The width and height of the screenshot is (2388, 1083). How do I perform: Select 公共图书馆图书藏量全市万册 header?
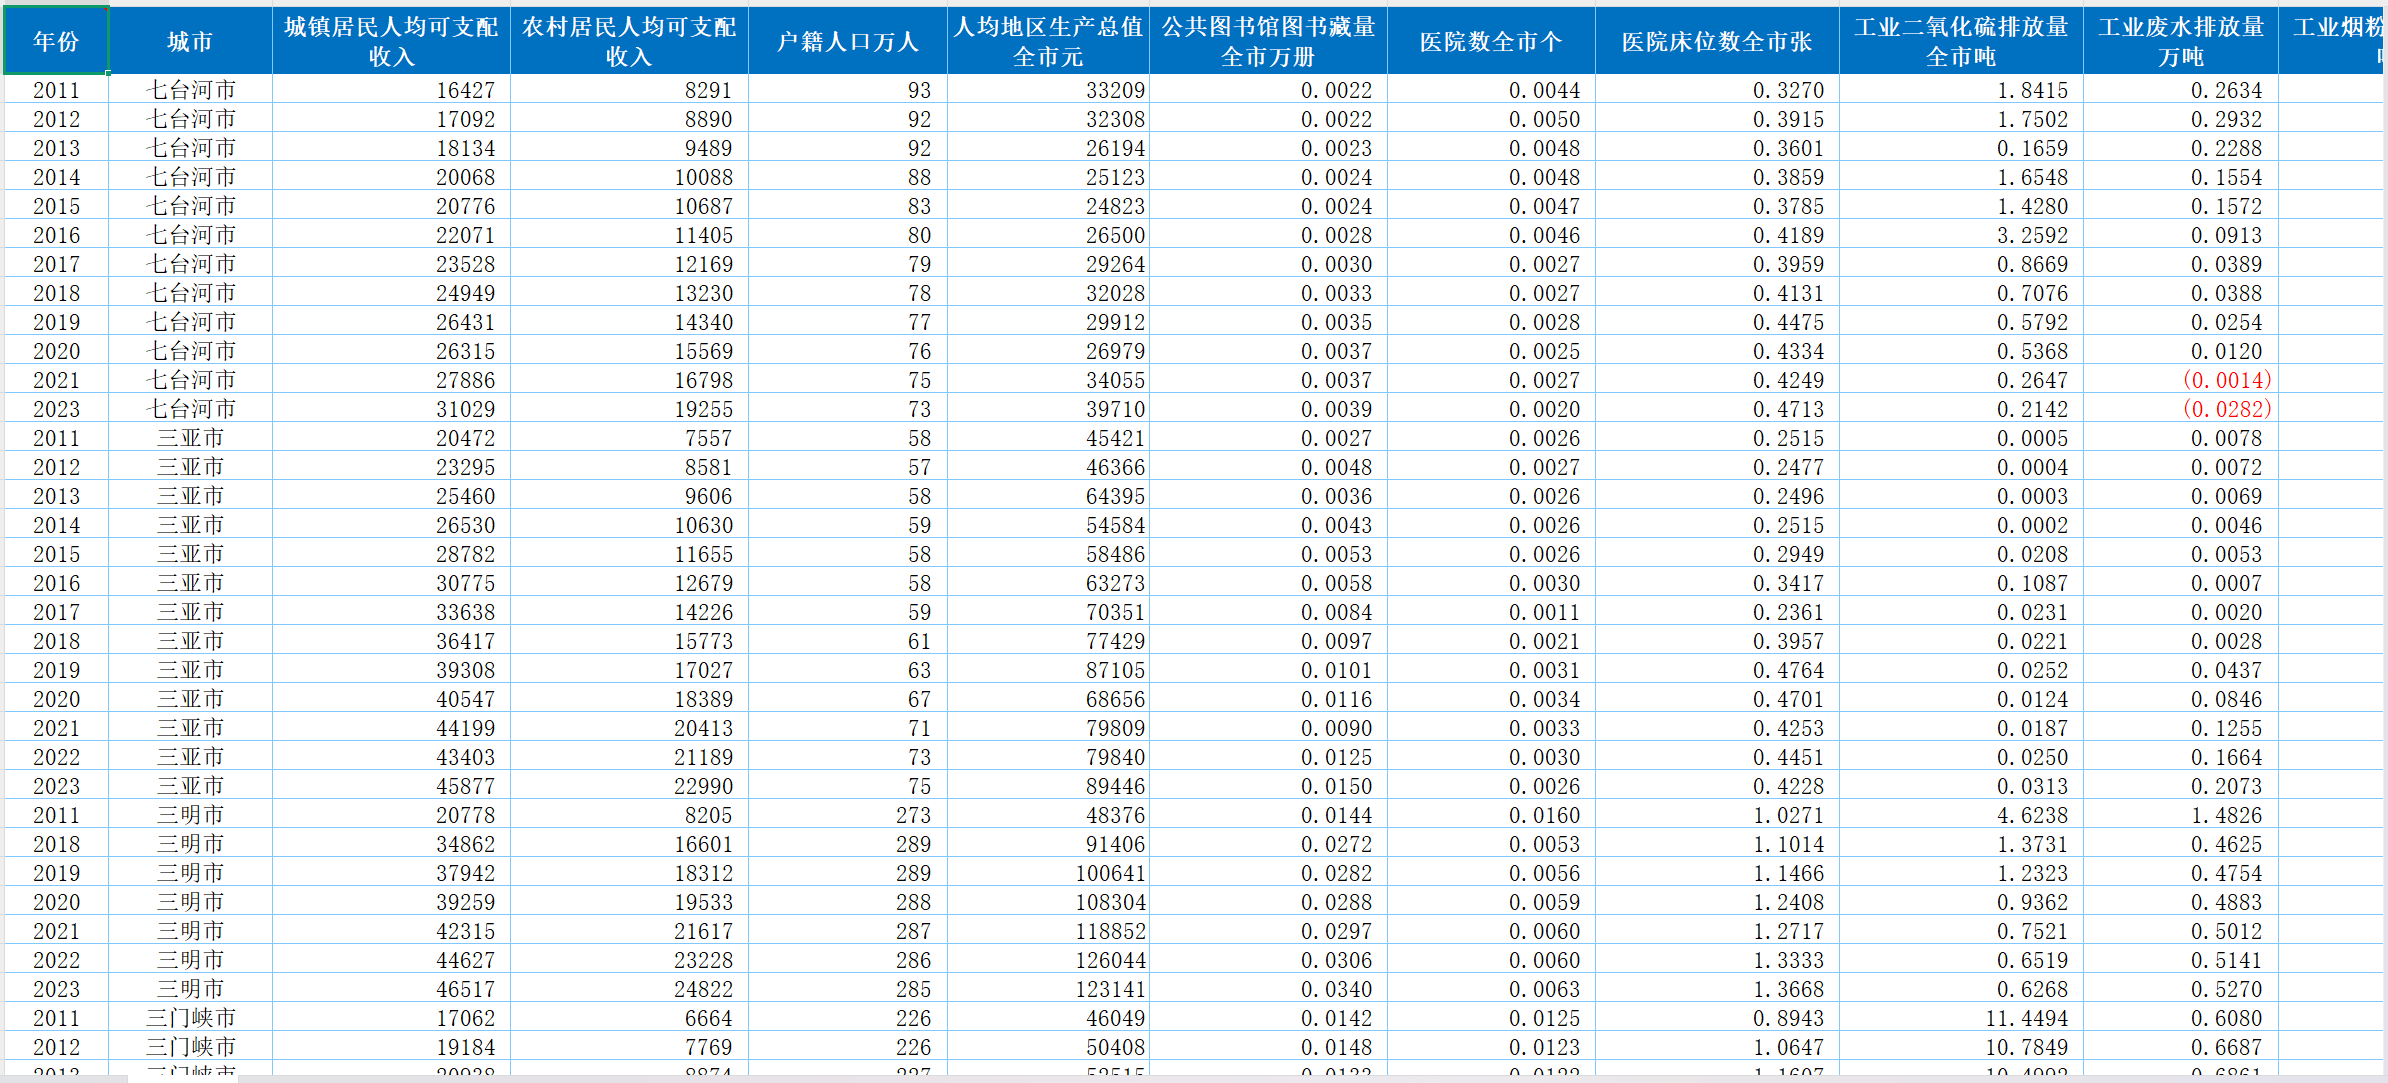point(1268,41)
